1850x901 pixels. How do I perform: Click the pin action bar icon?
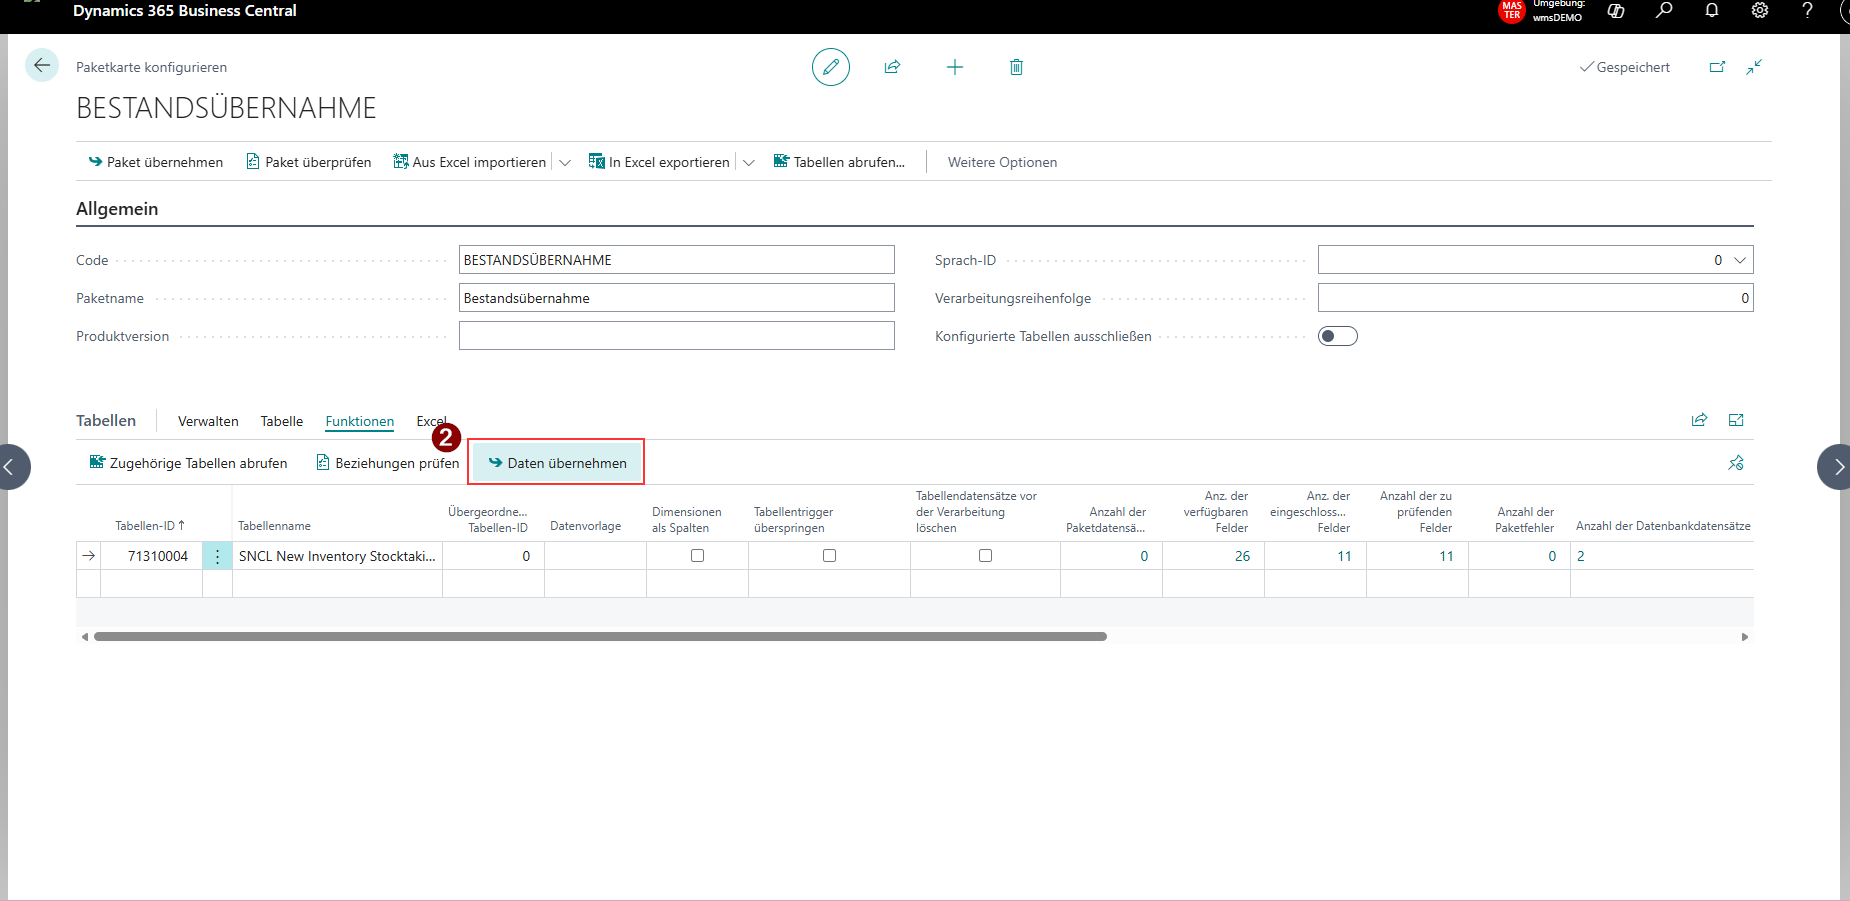pyautogui.click(x=1736, y=463)
